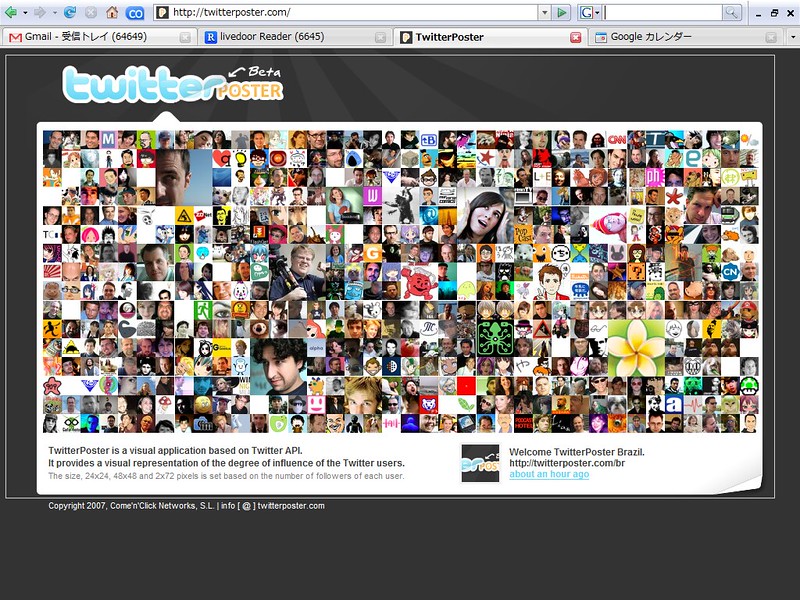
Task: Close the livedoor Reader tab
Action: click(380, 37)
